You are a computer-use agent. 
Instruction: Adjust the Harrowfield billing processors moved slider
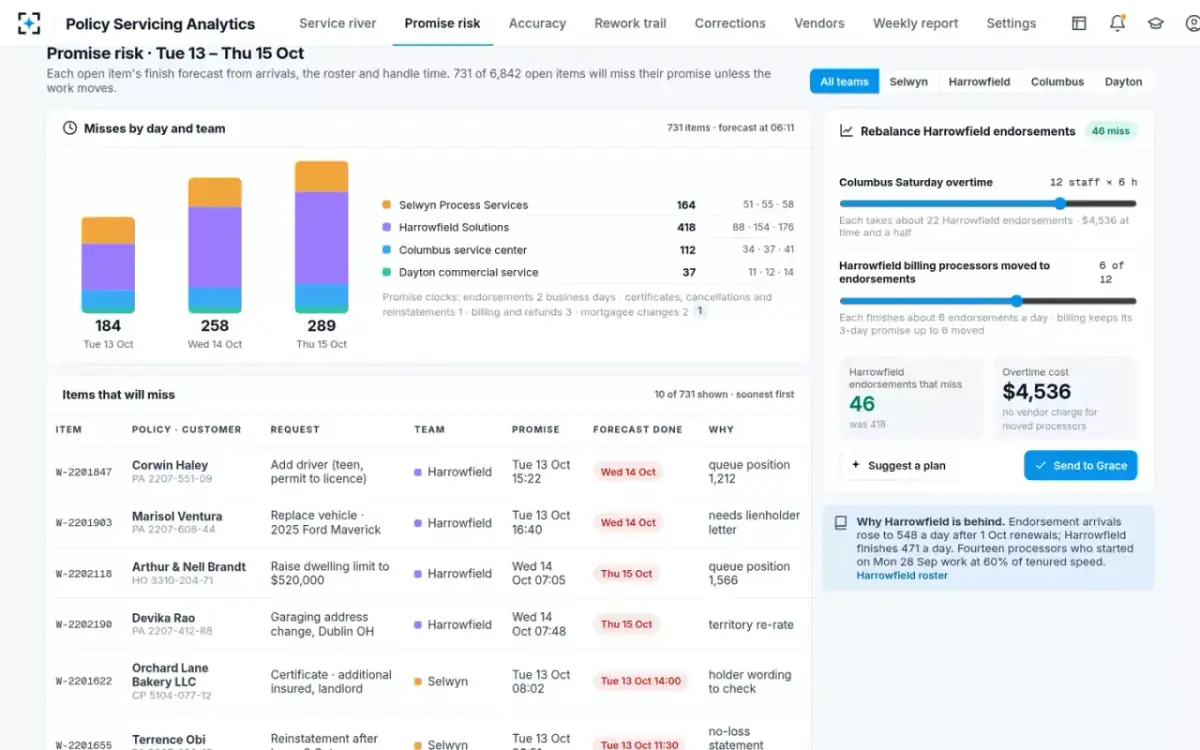click(988, 301)
